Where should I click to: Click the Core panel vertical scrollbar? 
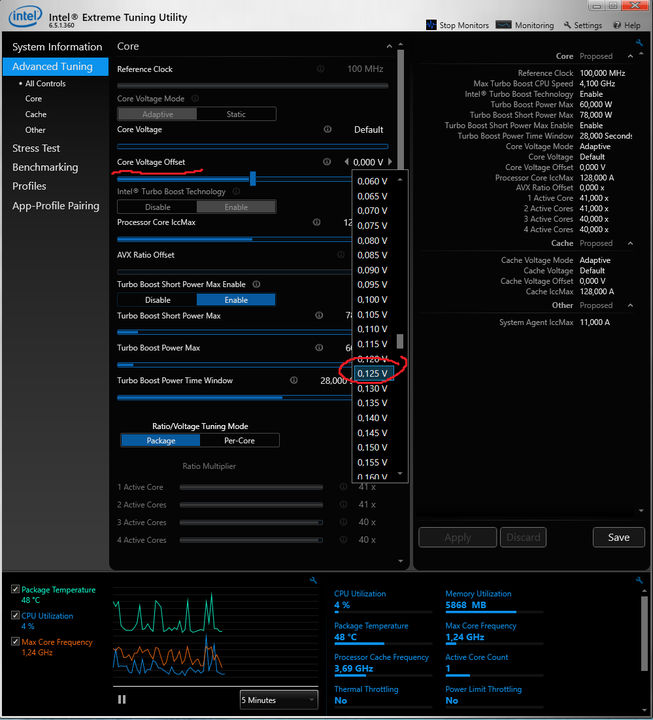click(400, 109)
